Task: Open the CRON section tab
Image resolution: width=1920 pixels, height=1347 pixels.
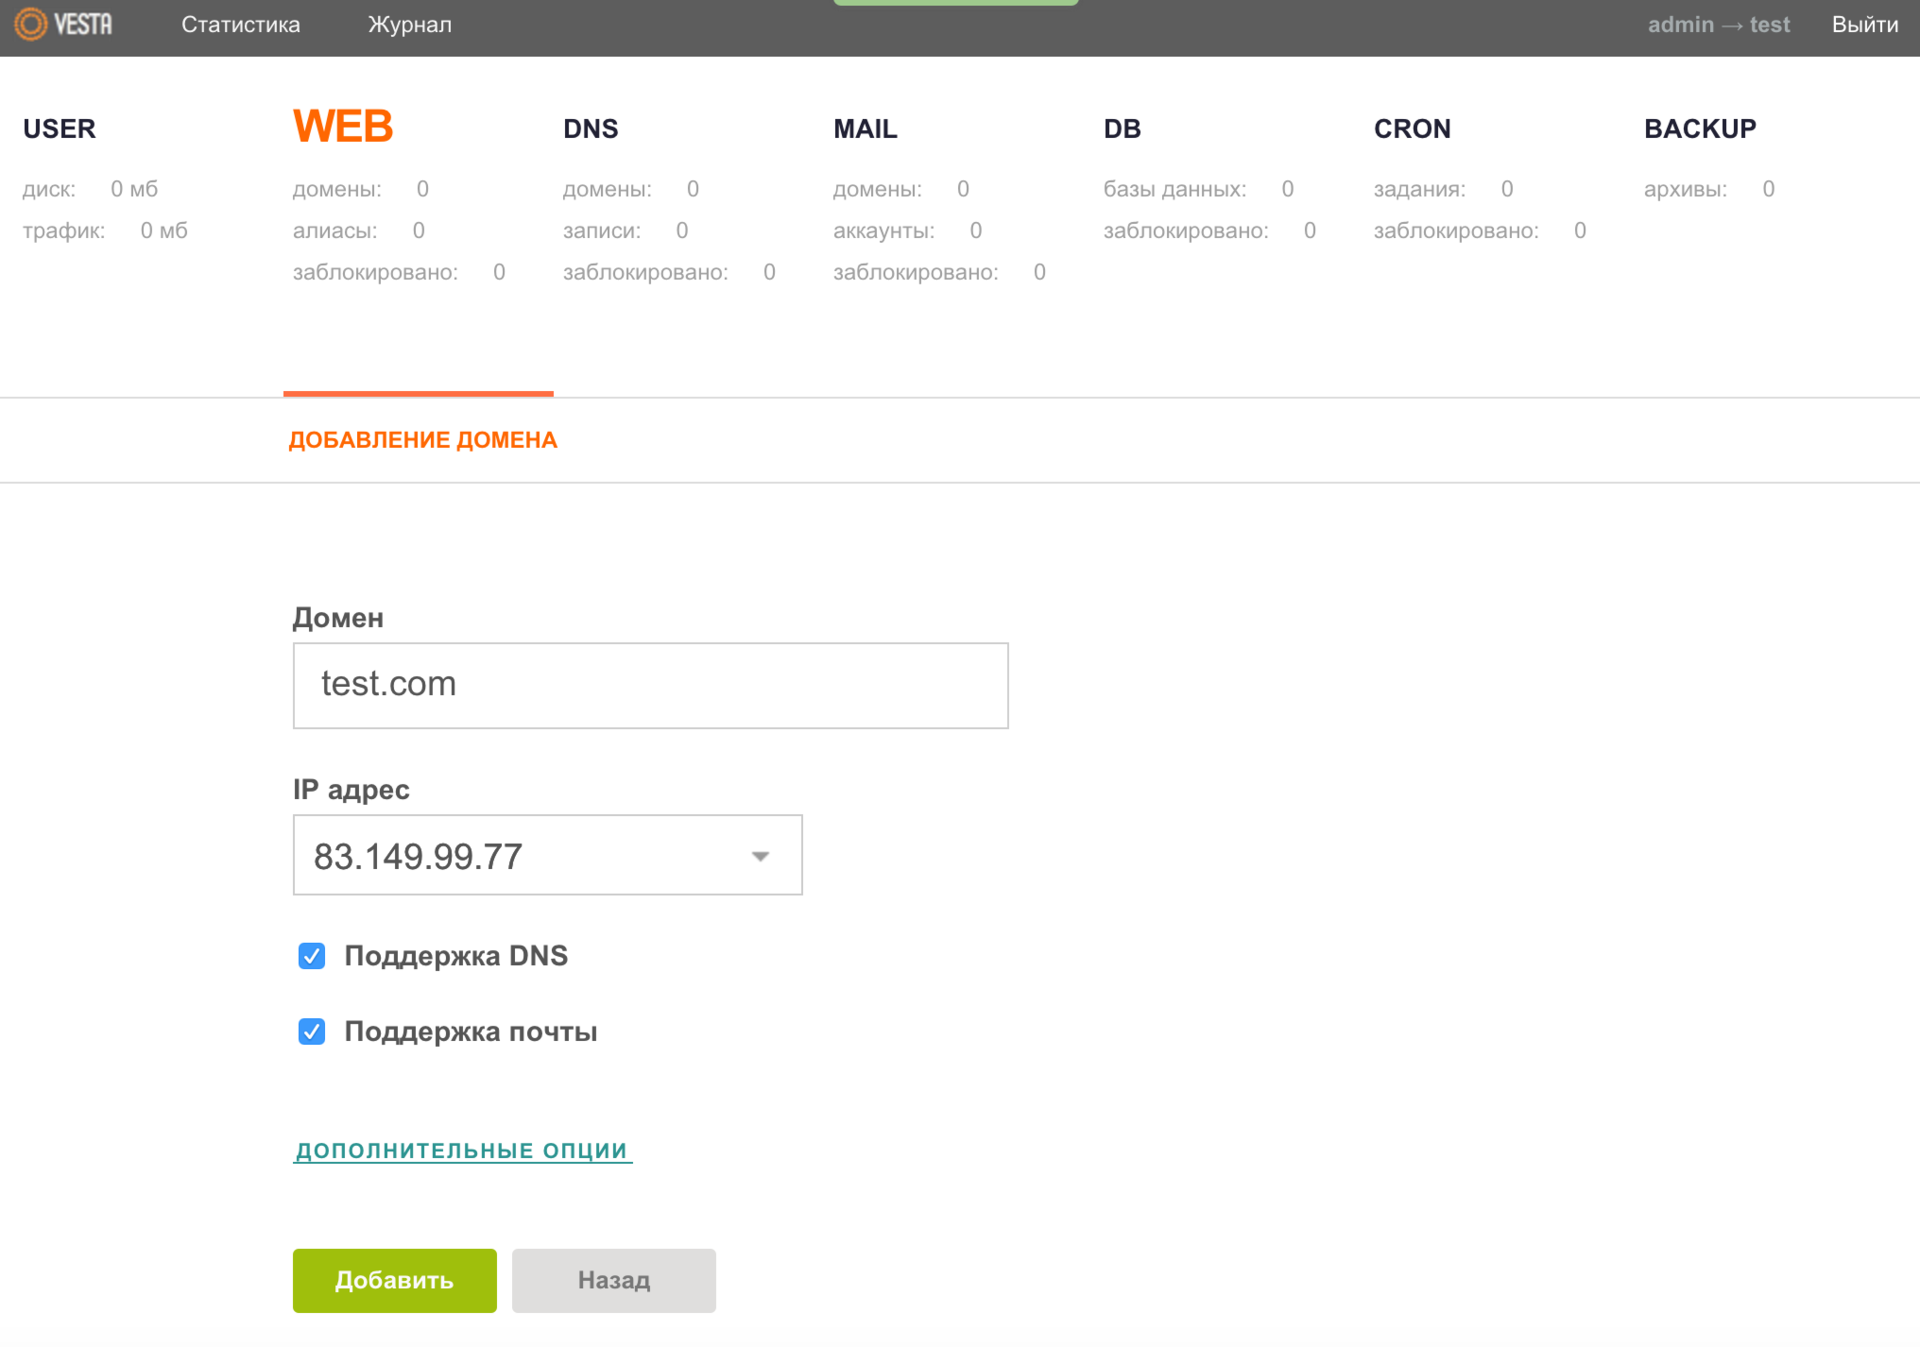Action: pos(1411,129)
